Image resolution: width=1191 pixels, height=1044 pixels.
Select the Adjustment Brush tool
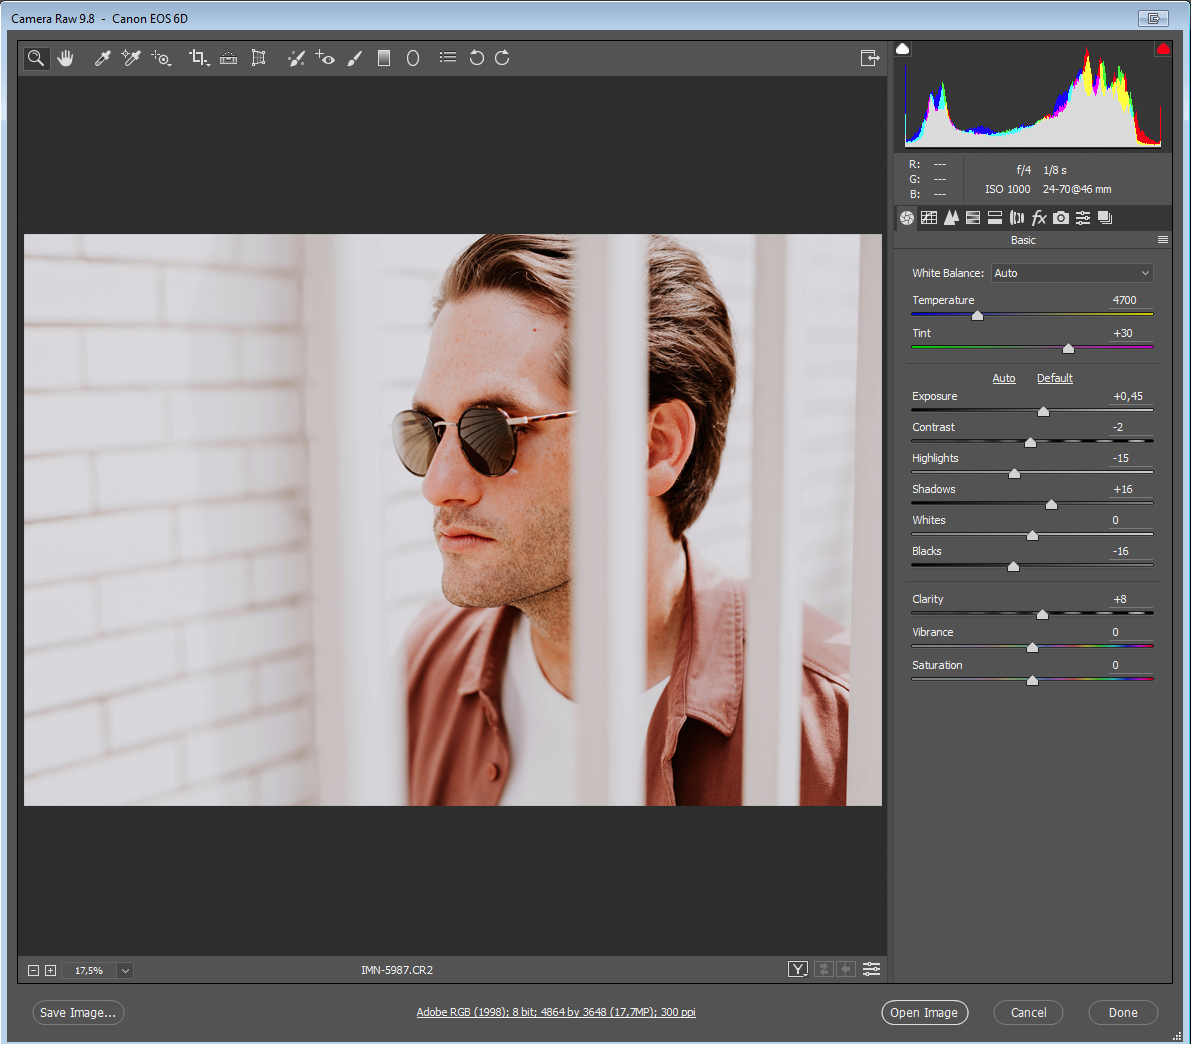click(354, 58)
